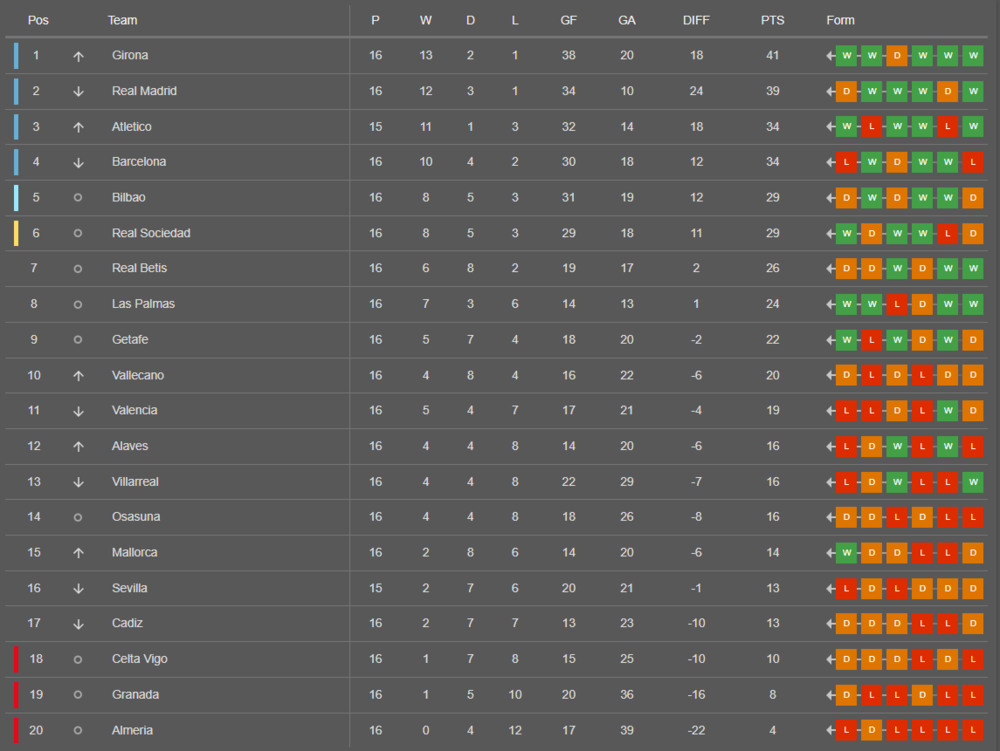The image size is (1000, 751).
Task: Click the red L badge in Barcelona's first form slot
Action: (847, 162)
